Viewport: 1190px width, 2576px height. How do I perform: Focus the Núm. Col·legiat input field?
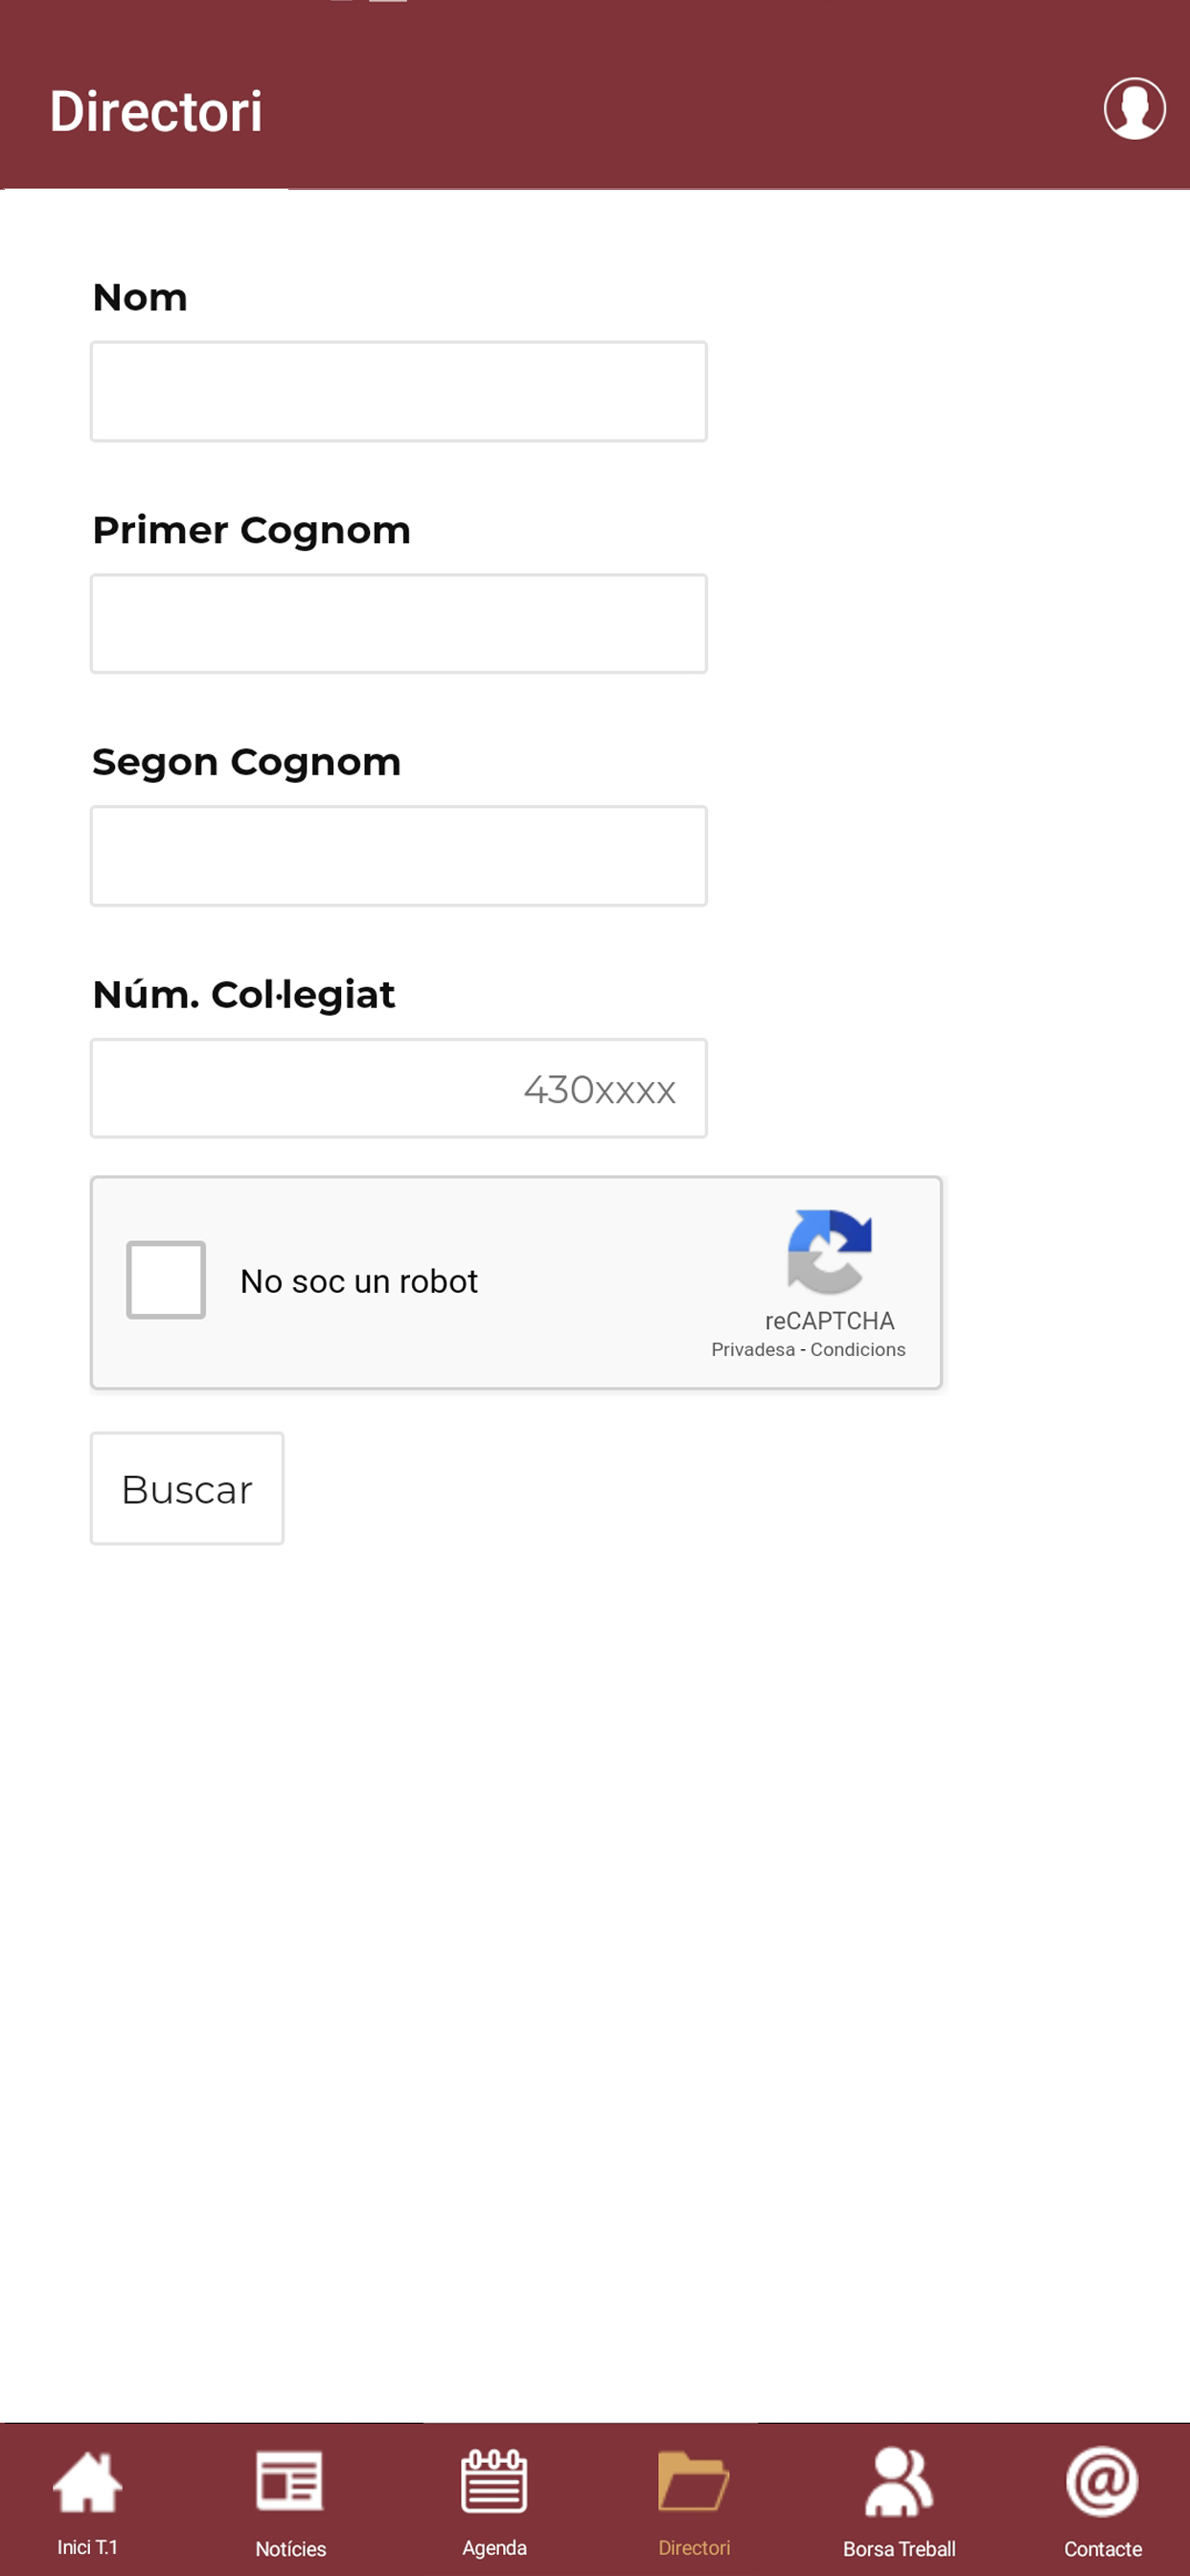pos(399,1088)
